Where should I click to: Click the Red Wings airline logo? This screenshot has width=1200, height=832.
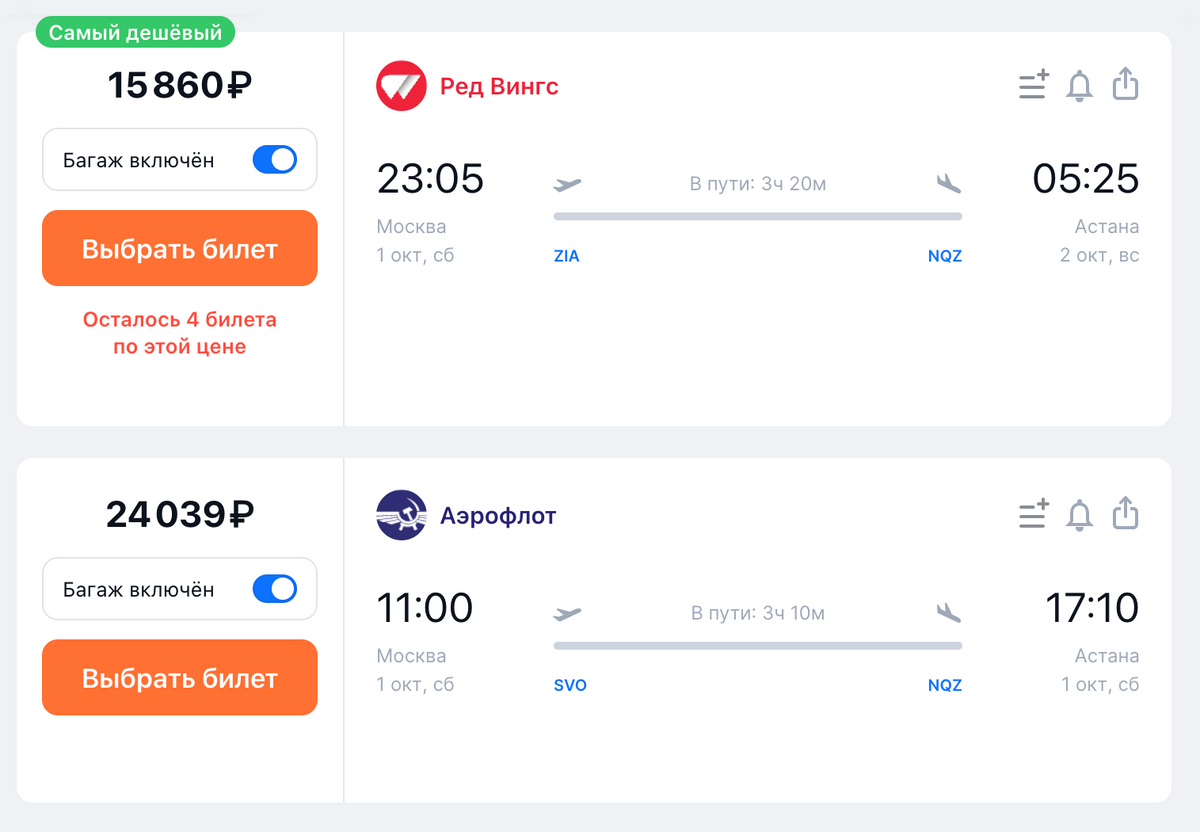pos(401,86)
